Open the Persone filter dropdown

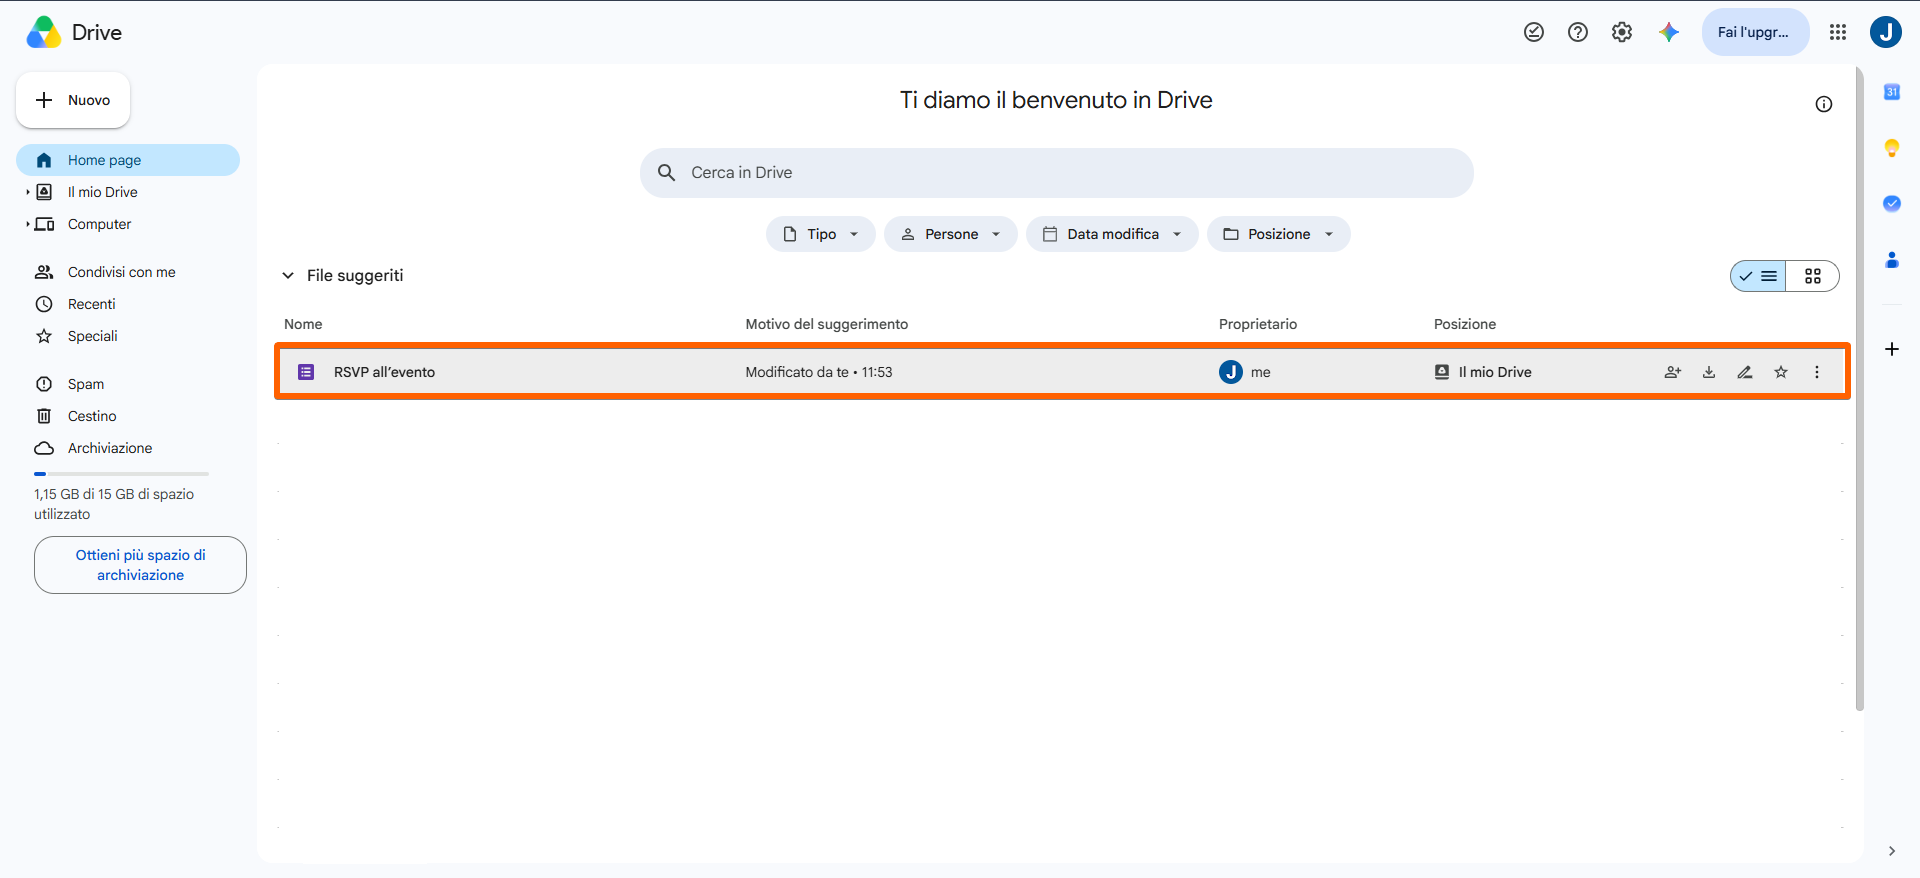(951, 234)
